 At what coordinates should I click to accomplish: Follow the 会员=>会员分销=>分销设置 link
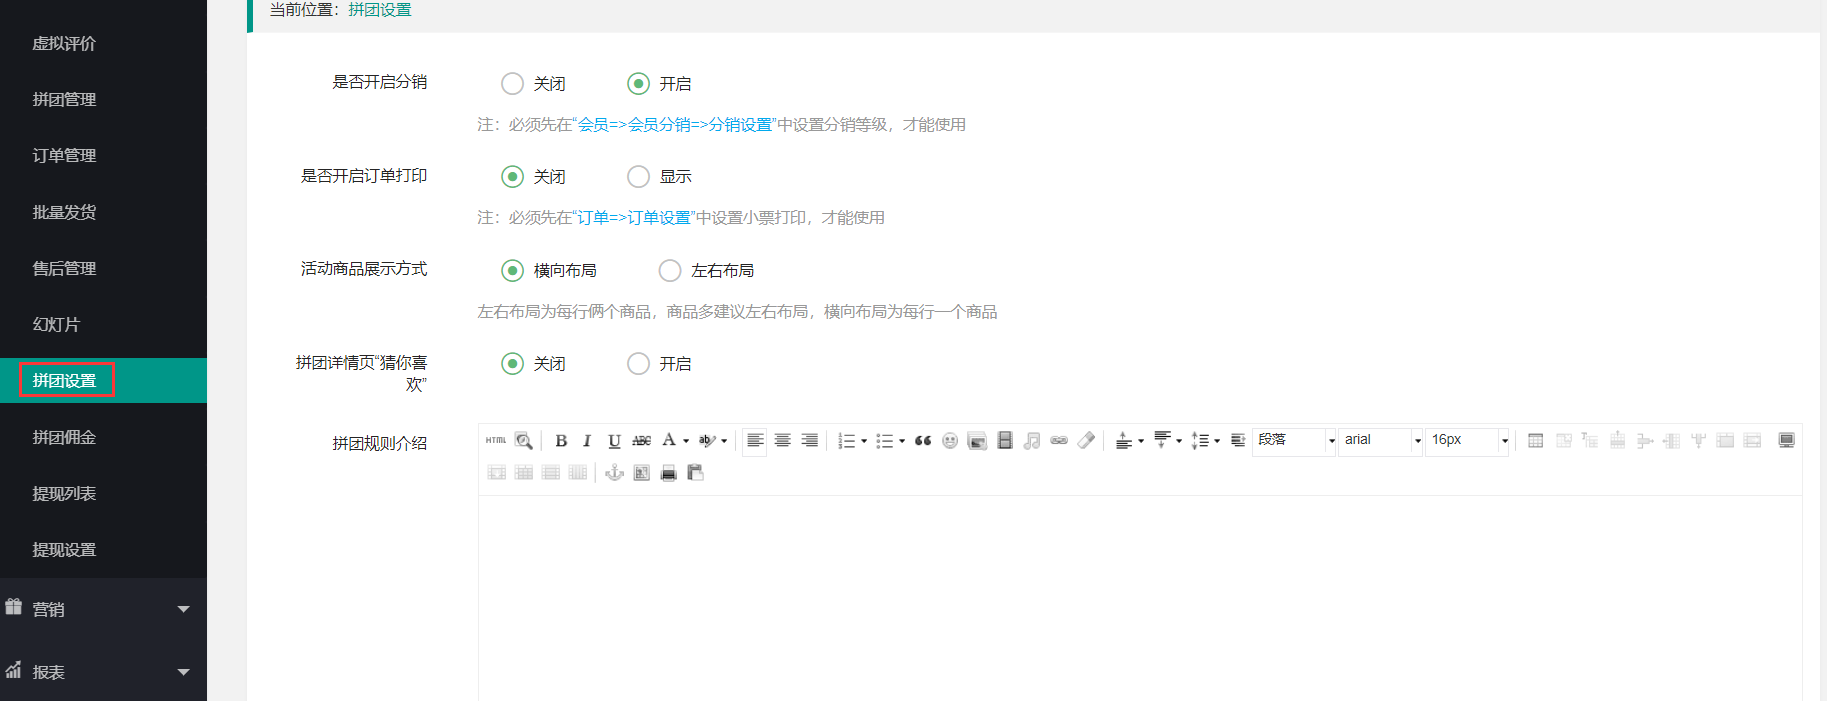675,125
